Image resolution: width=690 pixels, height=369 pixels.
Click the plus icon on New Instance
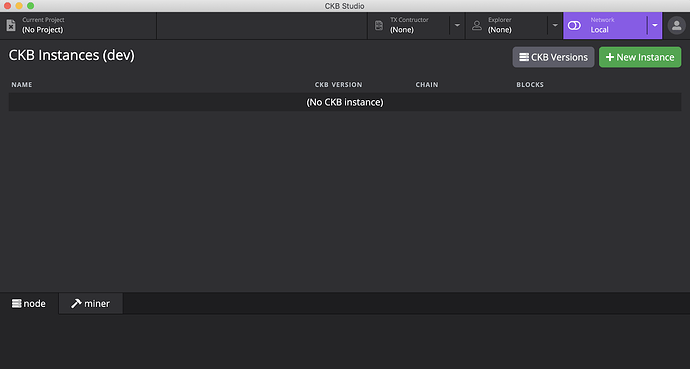point(609,57)
